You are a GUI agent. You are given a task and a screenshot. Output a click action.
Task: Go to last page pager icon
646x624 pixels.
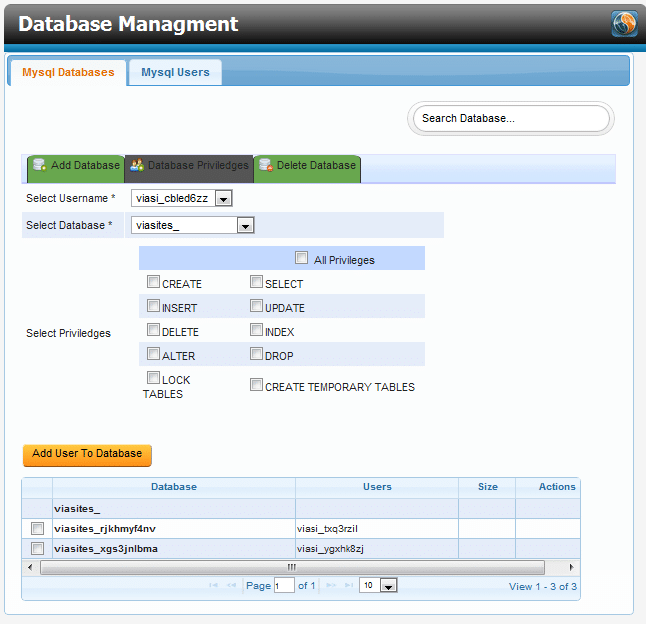tap(348, 586)
